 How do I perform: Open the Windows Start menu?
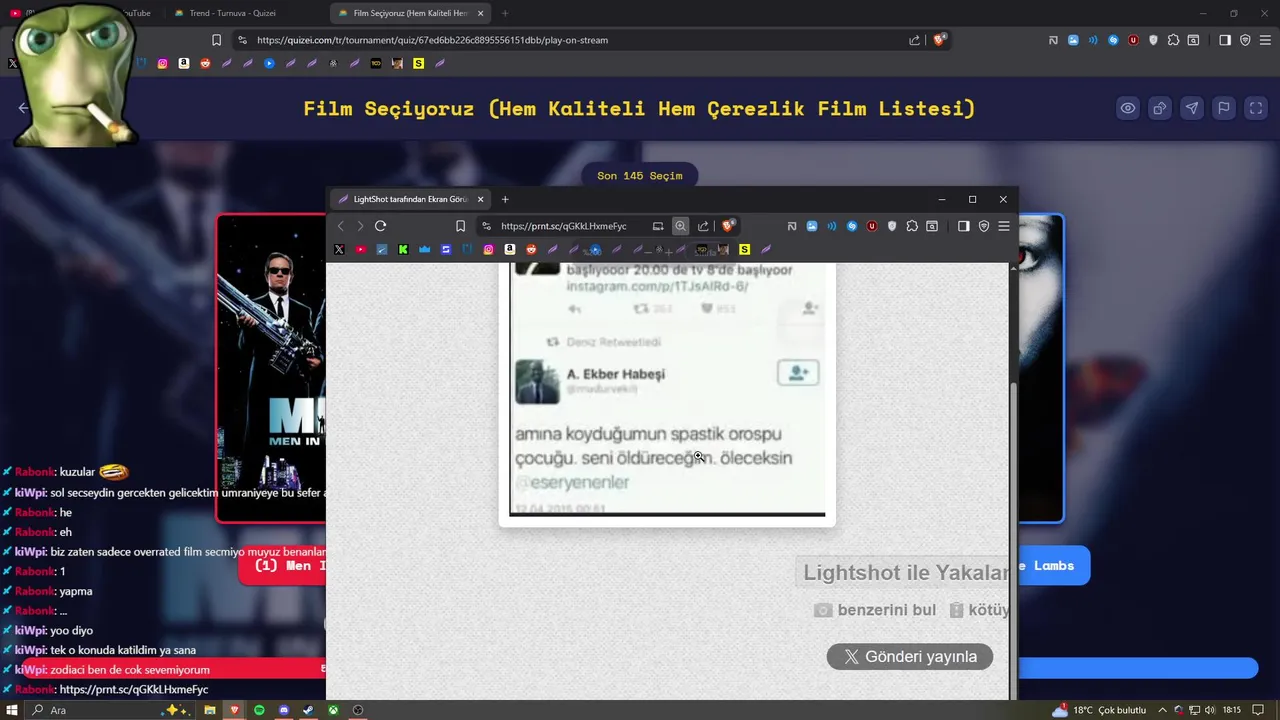[11, 710]
